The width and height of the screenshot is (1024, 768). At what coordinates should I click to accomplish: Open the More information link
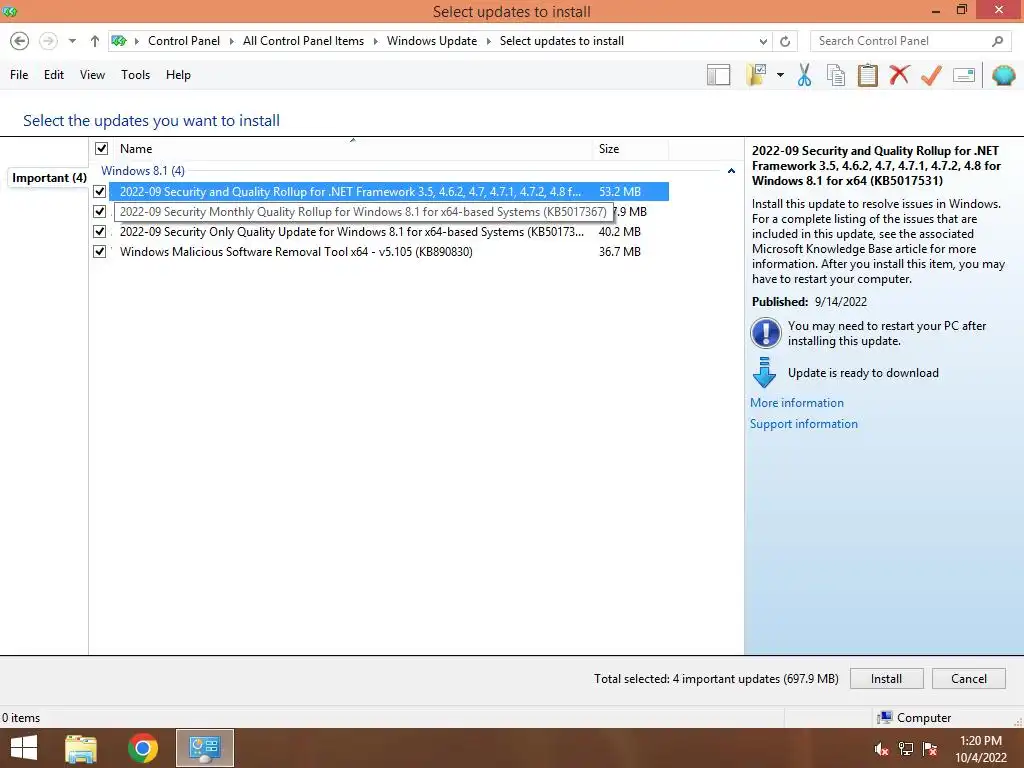(797, 403)
